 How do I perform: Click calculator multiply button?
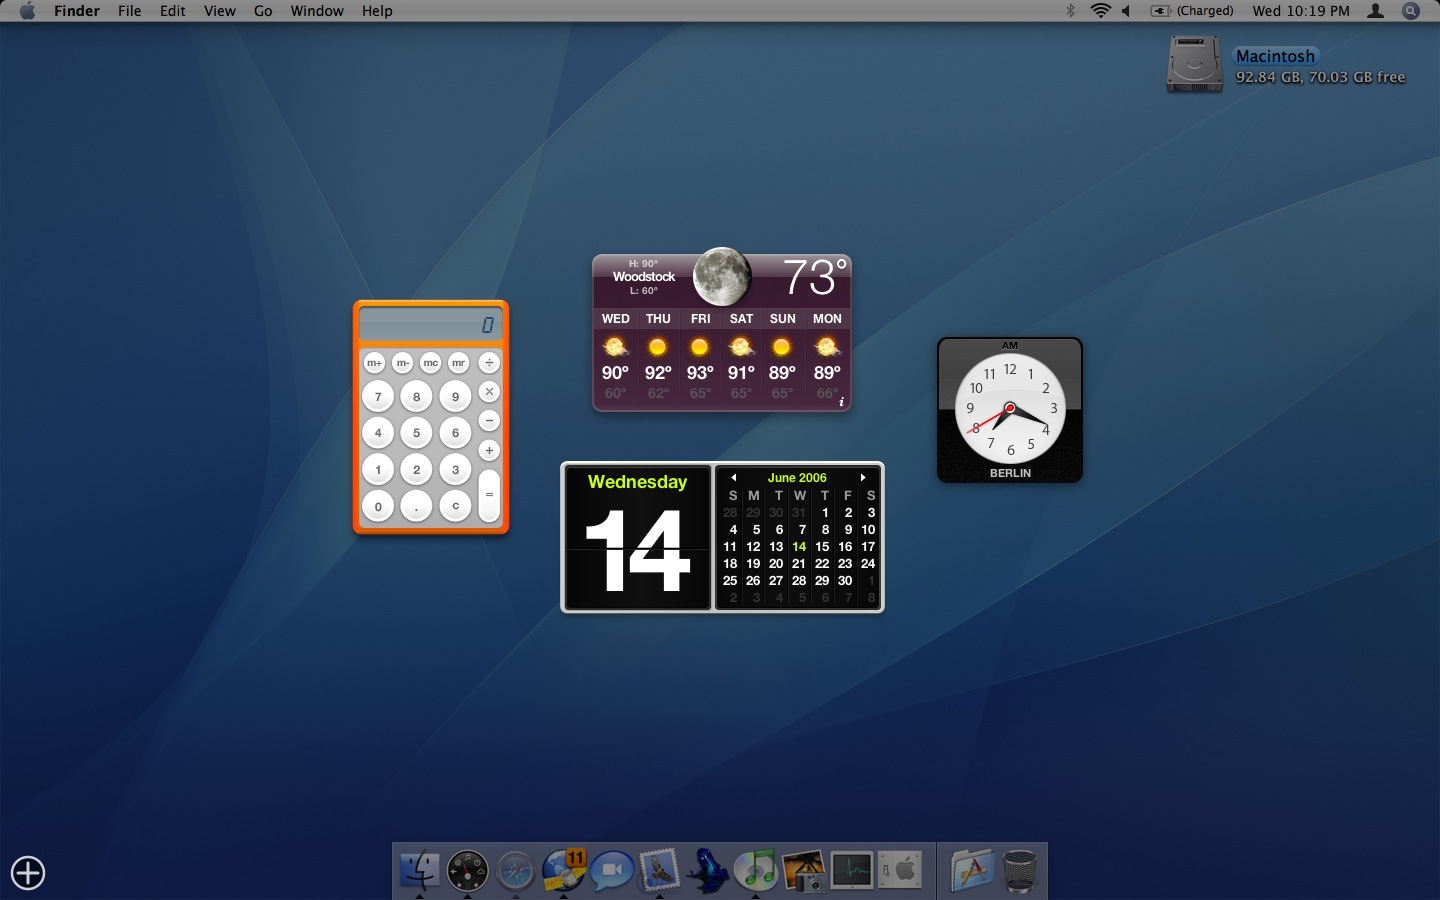489,392
